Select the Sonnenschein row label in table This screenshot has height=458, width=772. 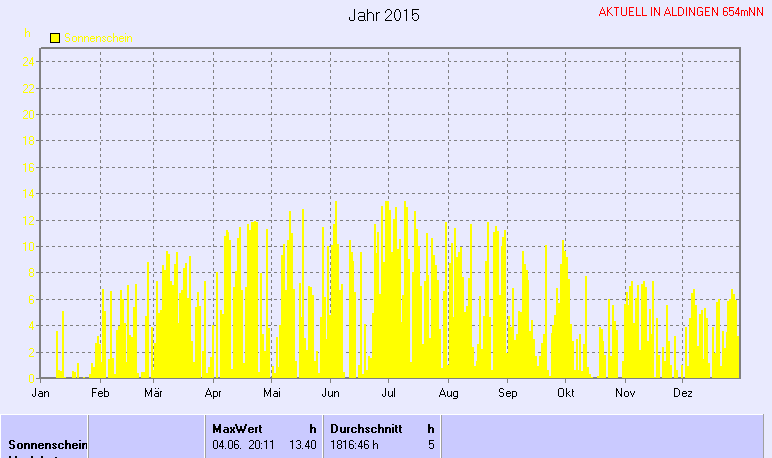point(48,444)
